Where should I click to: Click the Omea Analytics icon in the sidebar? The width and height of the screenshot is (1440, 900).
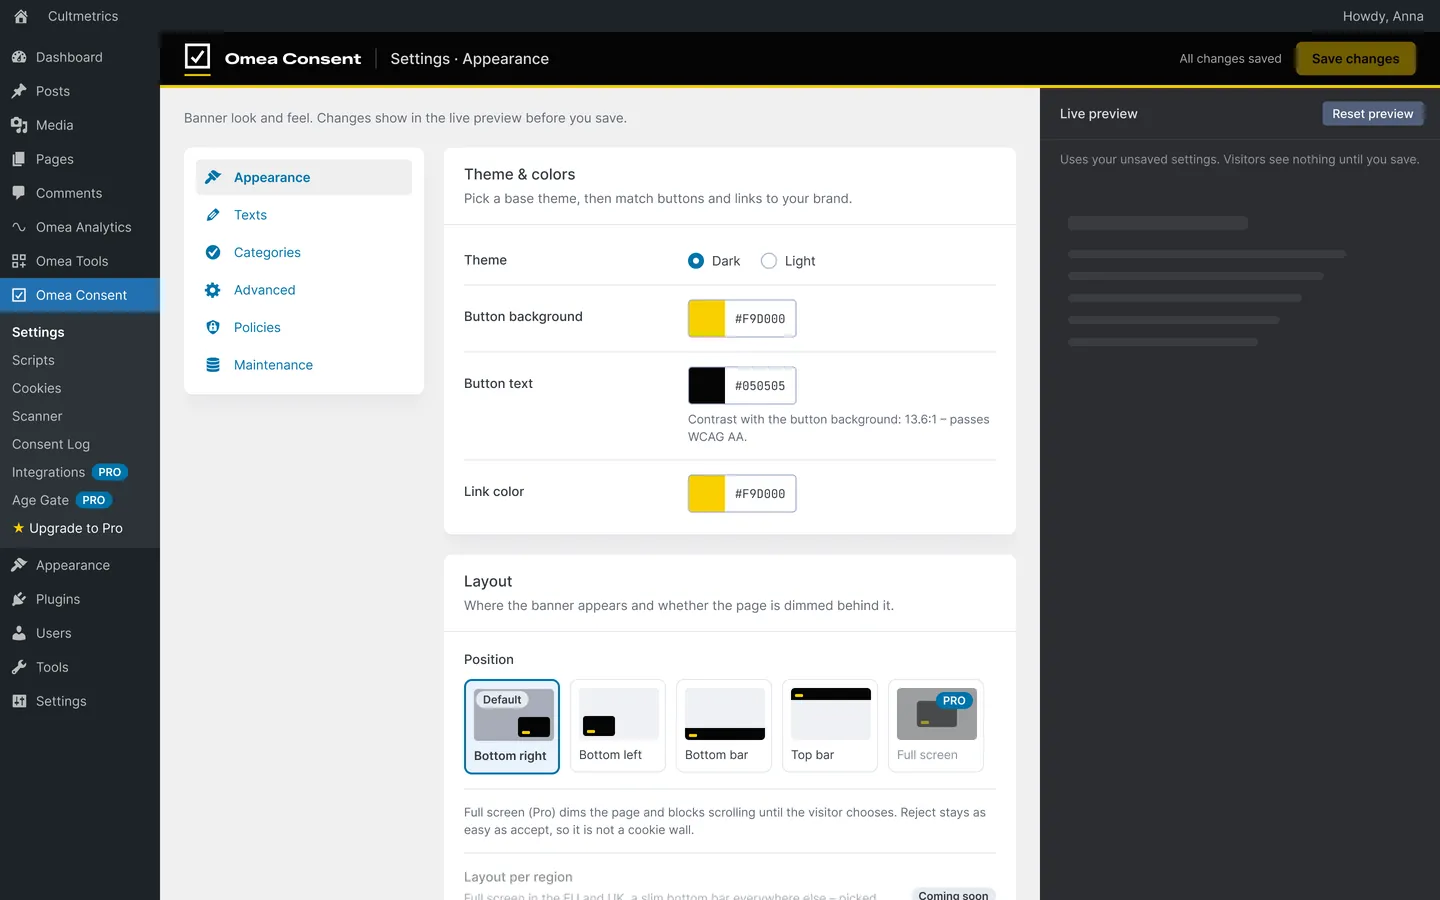(x=19, y=227)
